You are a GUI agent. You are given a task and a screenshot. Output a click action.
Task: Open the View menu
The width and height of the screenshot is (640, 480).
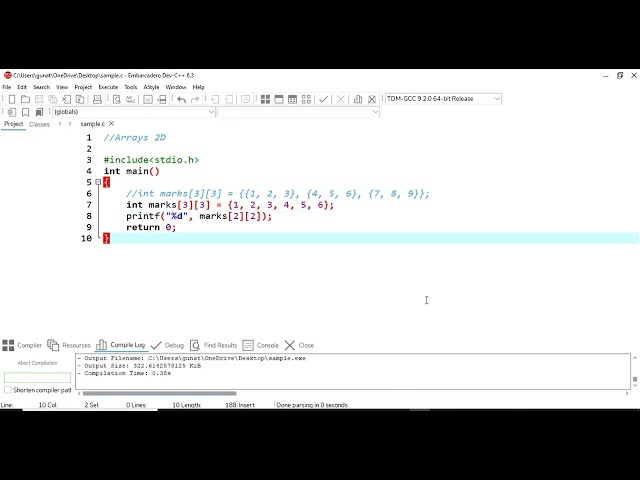pyautogui.click(x=62, y=87)
